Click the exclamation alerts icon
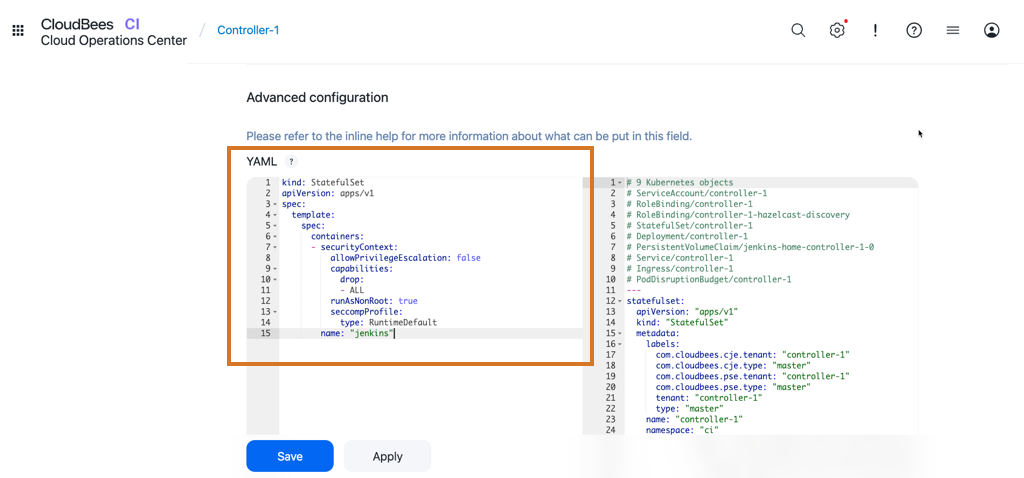The height and width of the screenshot is (478, 1024). [875, 31]
